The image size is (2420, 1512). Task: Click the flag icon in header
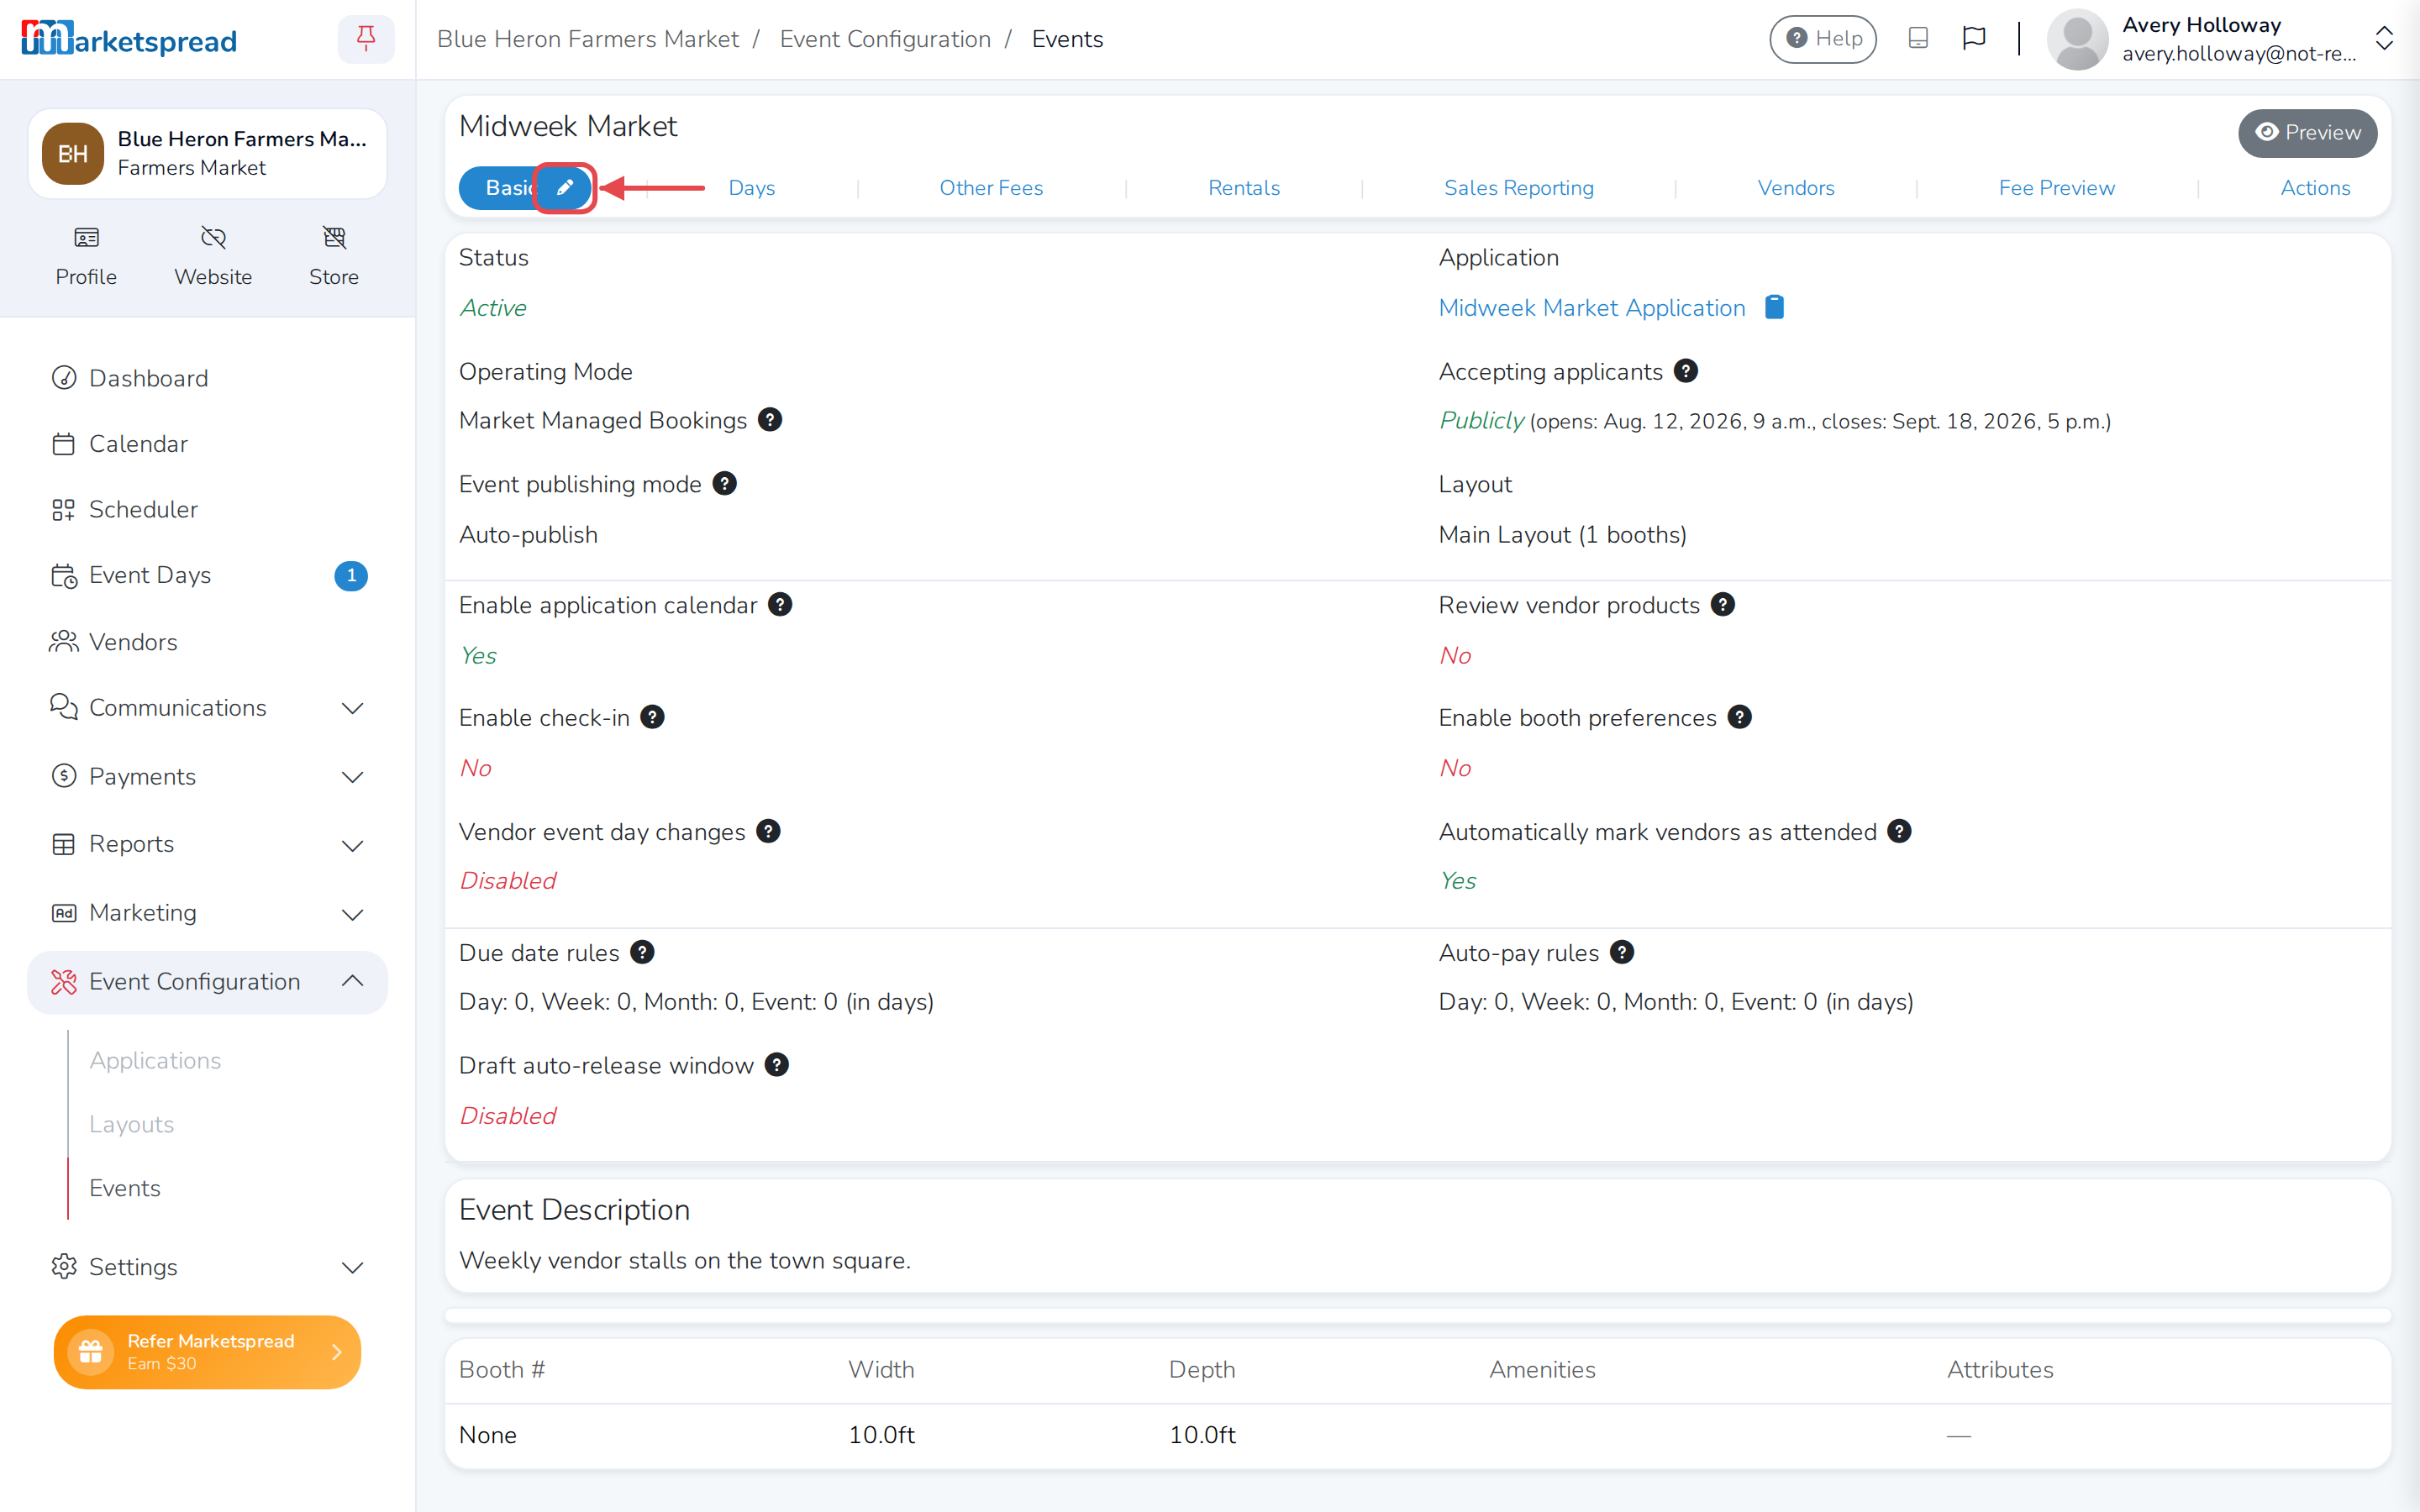click(1974, 39)
